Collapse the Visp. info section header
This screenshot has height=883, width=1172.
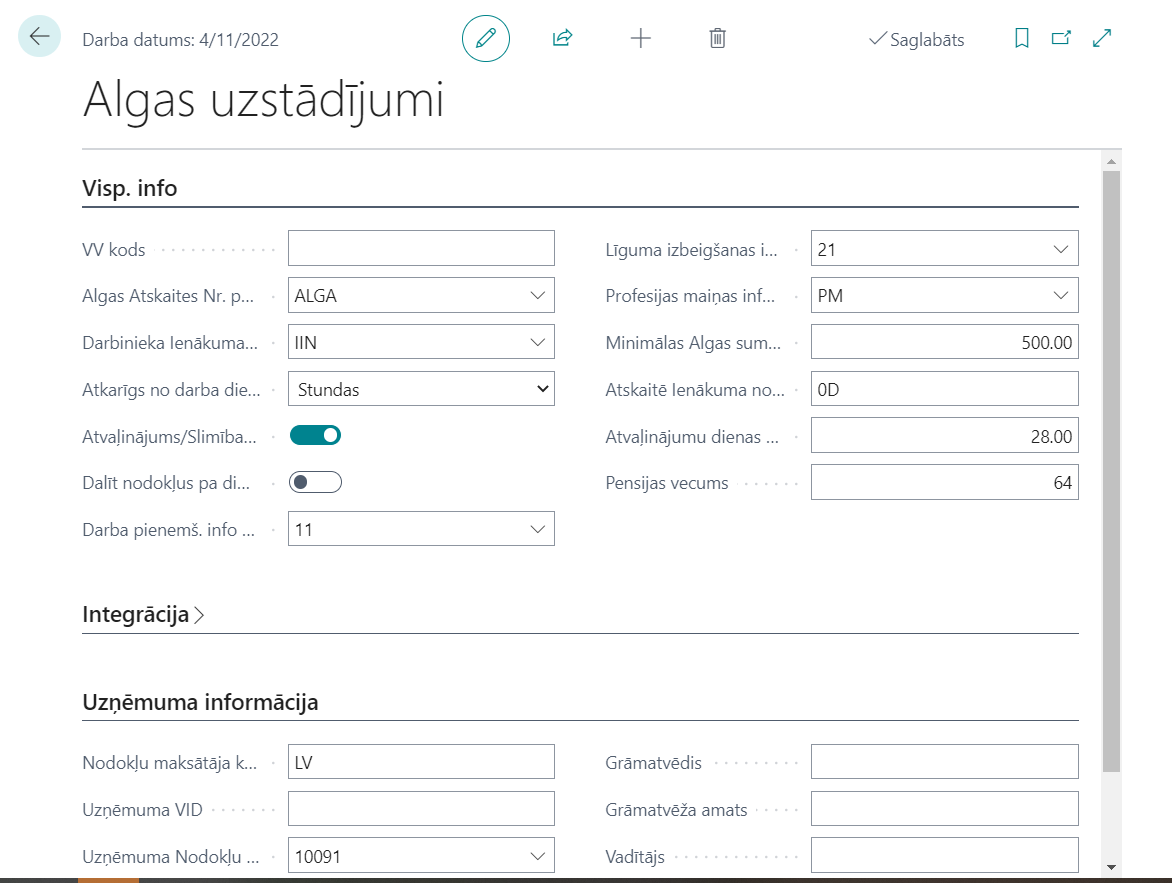[130, 188]
